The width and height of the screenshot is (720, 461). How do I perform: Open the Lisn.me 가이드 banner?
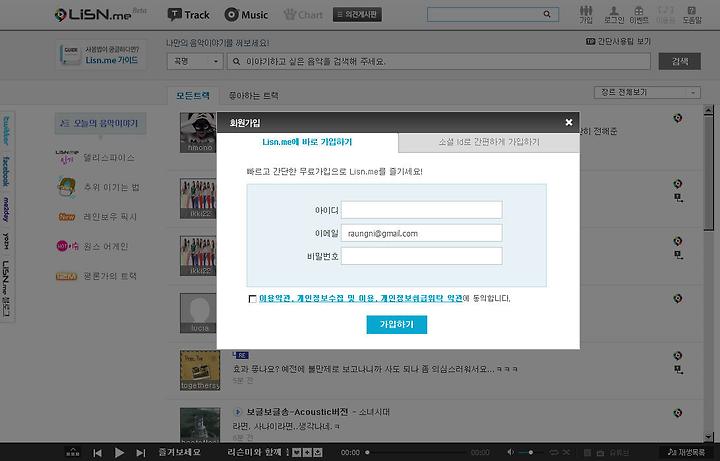pos(101,55)
